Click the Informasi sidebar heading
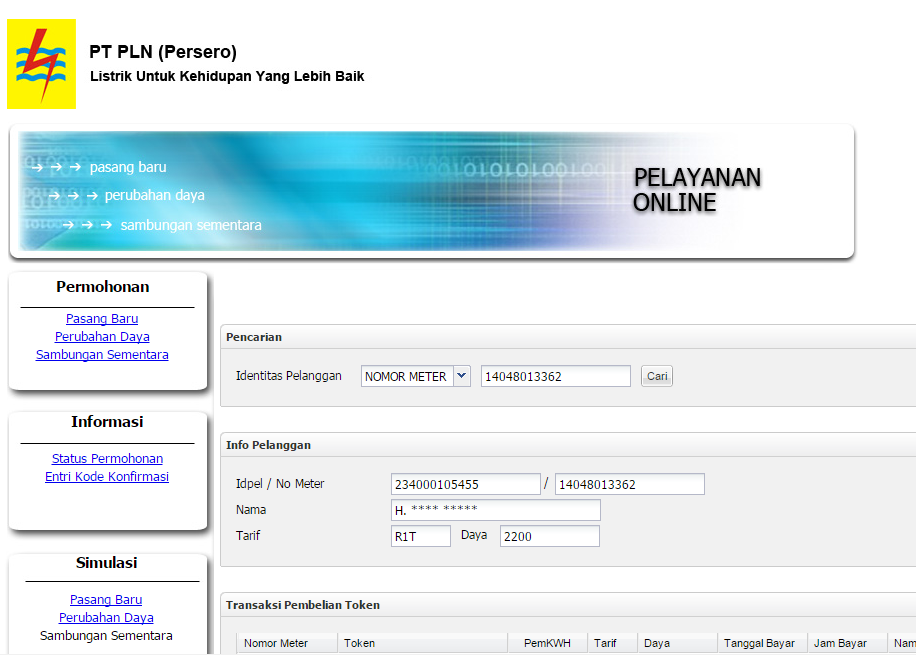This screenshot has height=655, width=916. [x=107, y=422]
